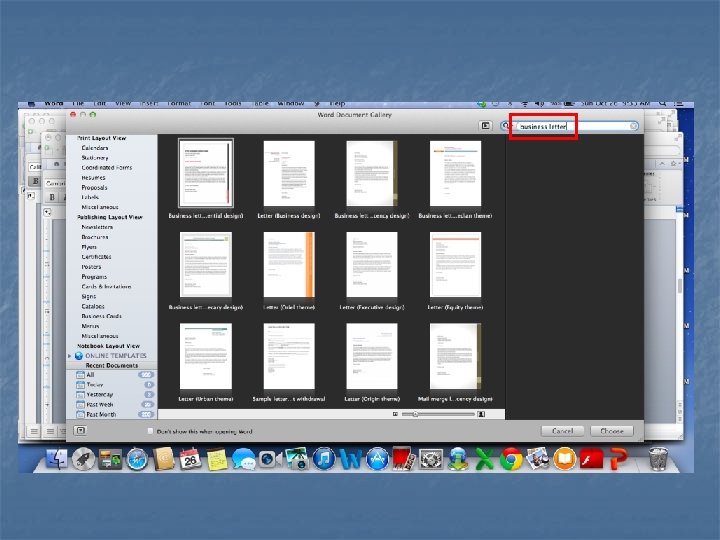Open System Preferences gear in Dock
This screenshot has width=720, height=540.
click(431, 459)
